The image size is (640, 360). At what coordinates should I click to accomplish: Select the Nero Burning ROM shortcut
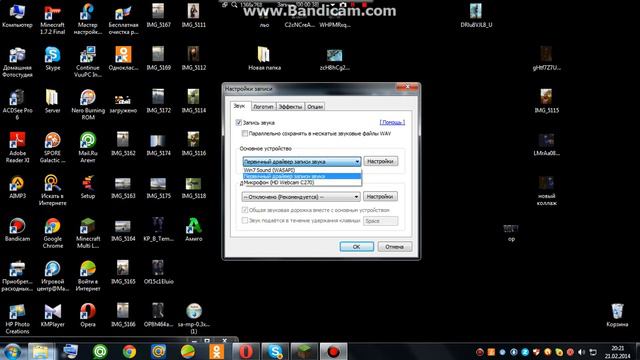88,105
